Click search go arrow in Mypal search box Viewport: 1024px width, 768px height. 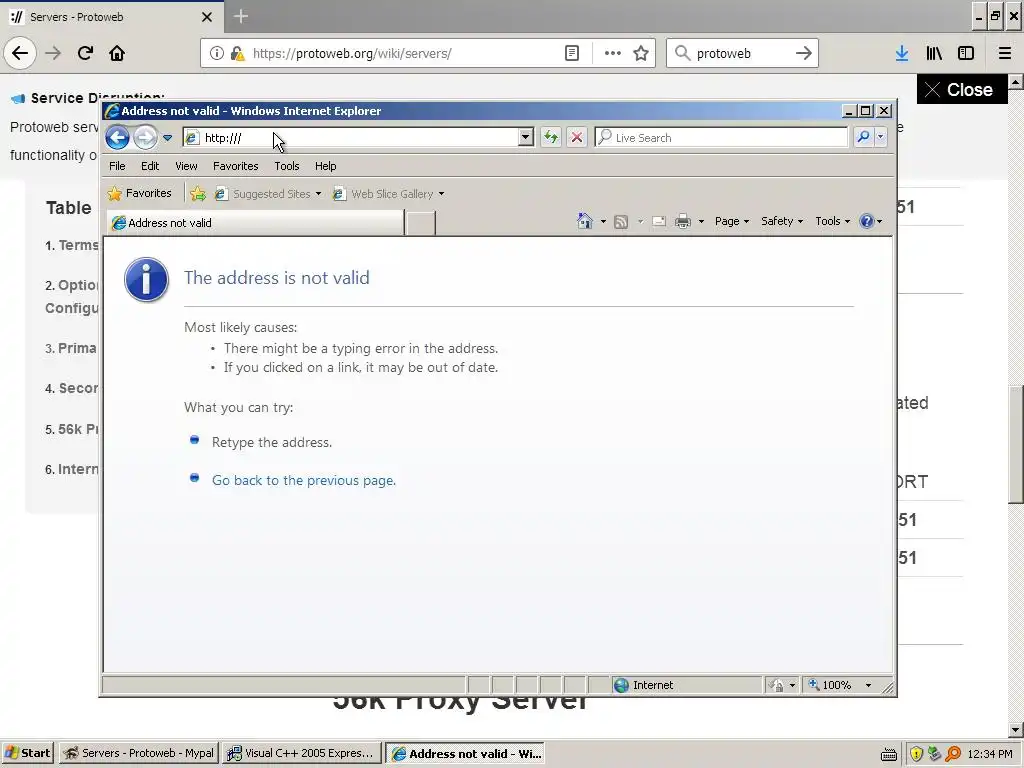[804, 53]
